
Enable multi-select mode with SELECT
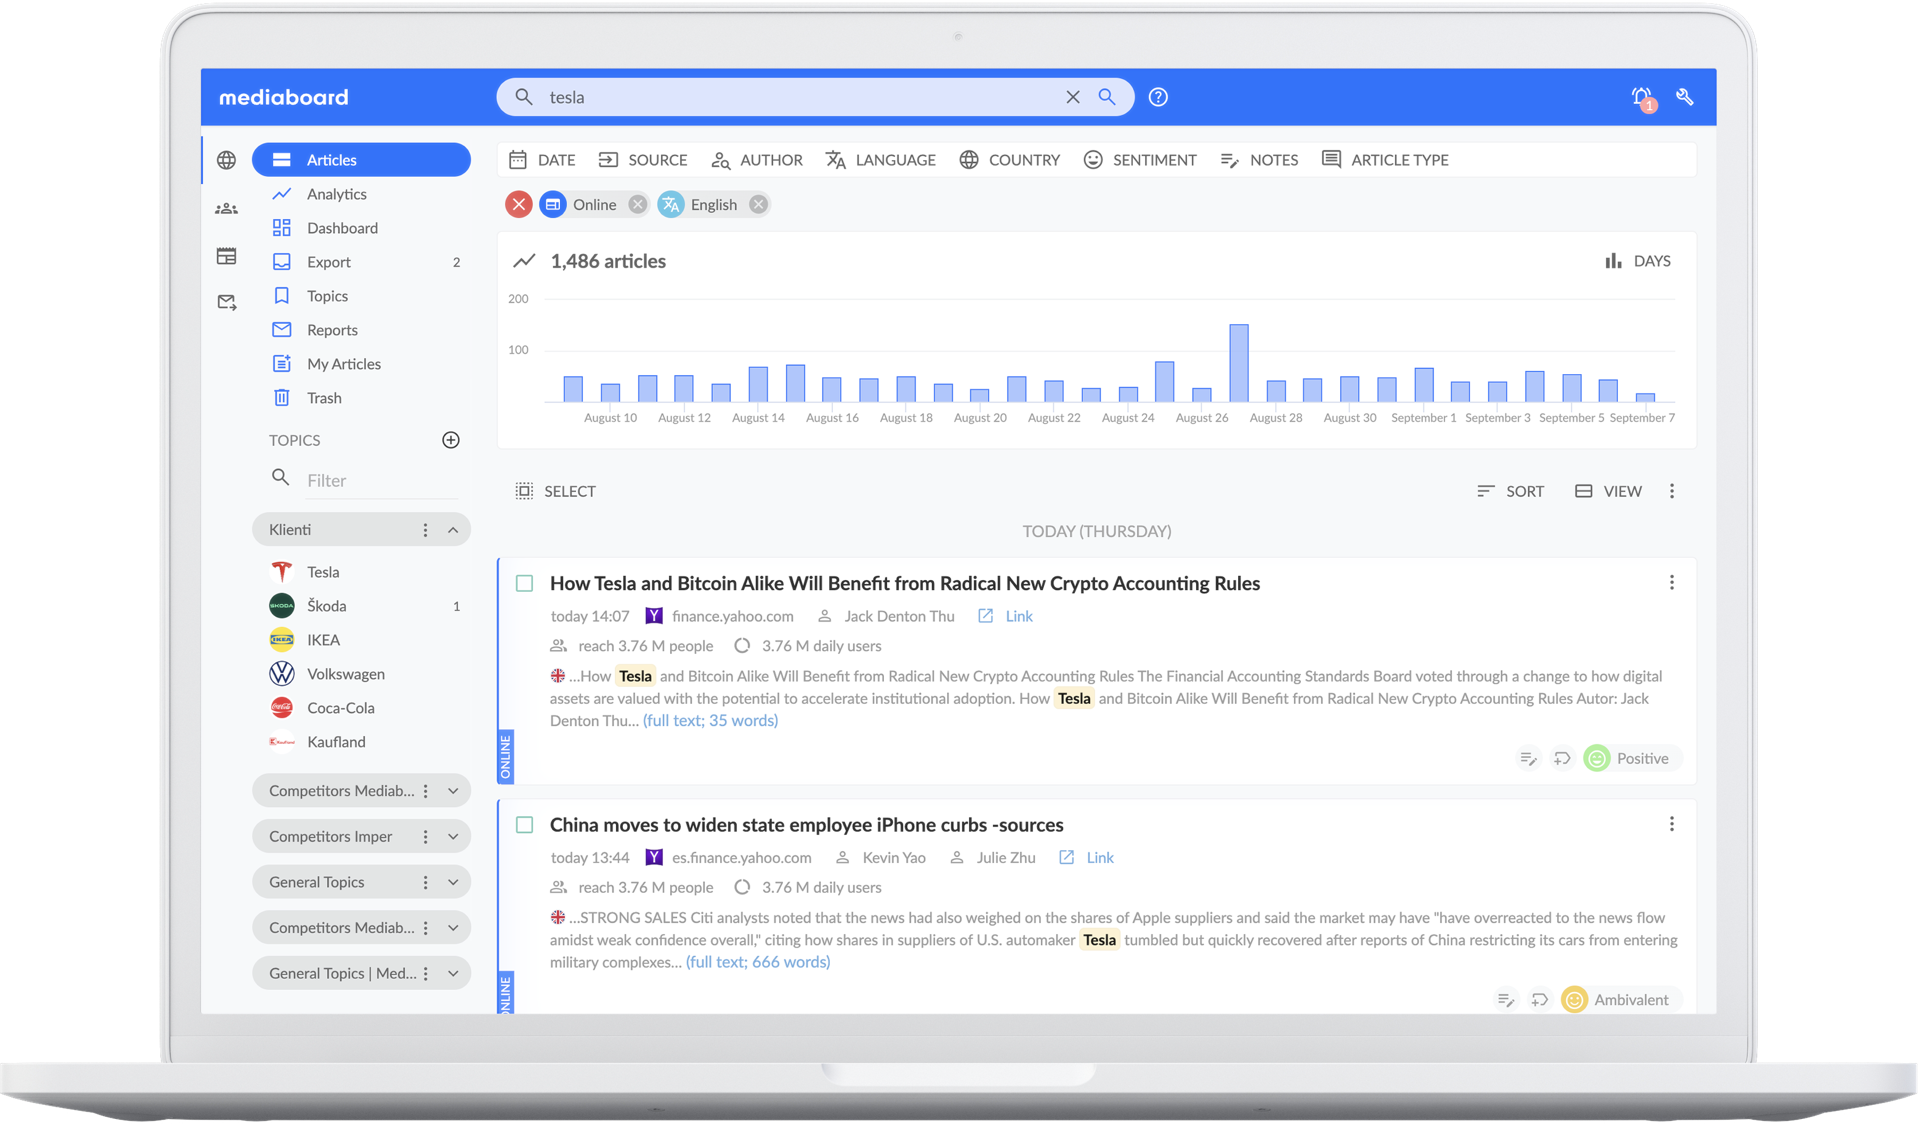coord(555,491)
